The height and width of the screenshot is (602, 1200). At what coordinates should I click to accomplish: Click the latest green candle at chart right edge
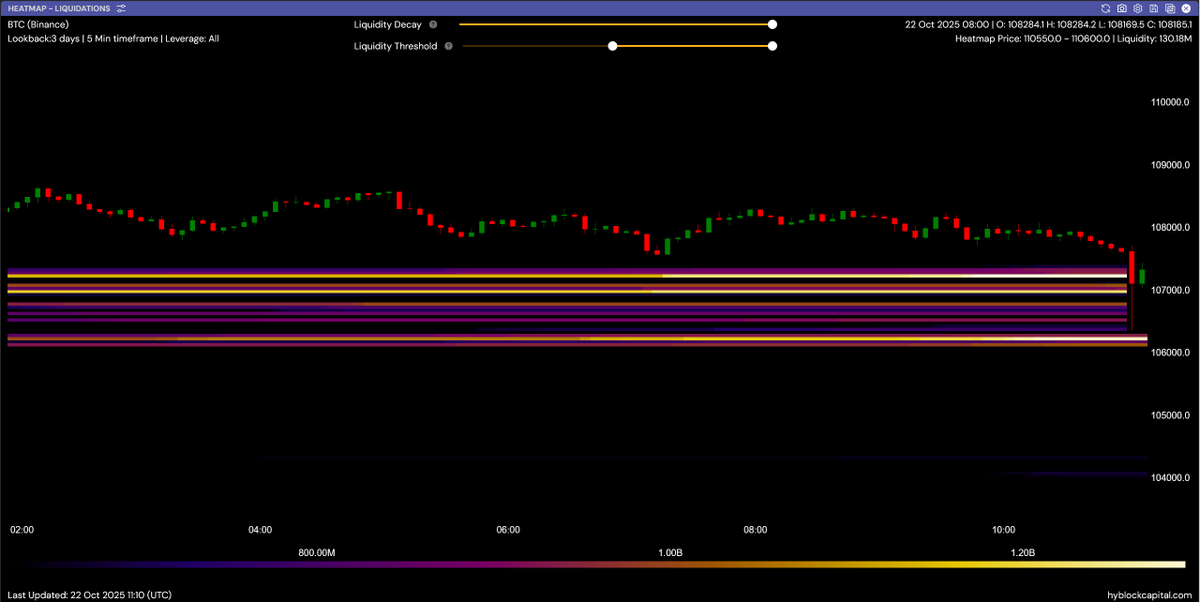tap(1142, 276)
